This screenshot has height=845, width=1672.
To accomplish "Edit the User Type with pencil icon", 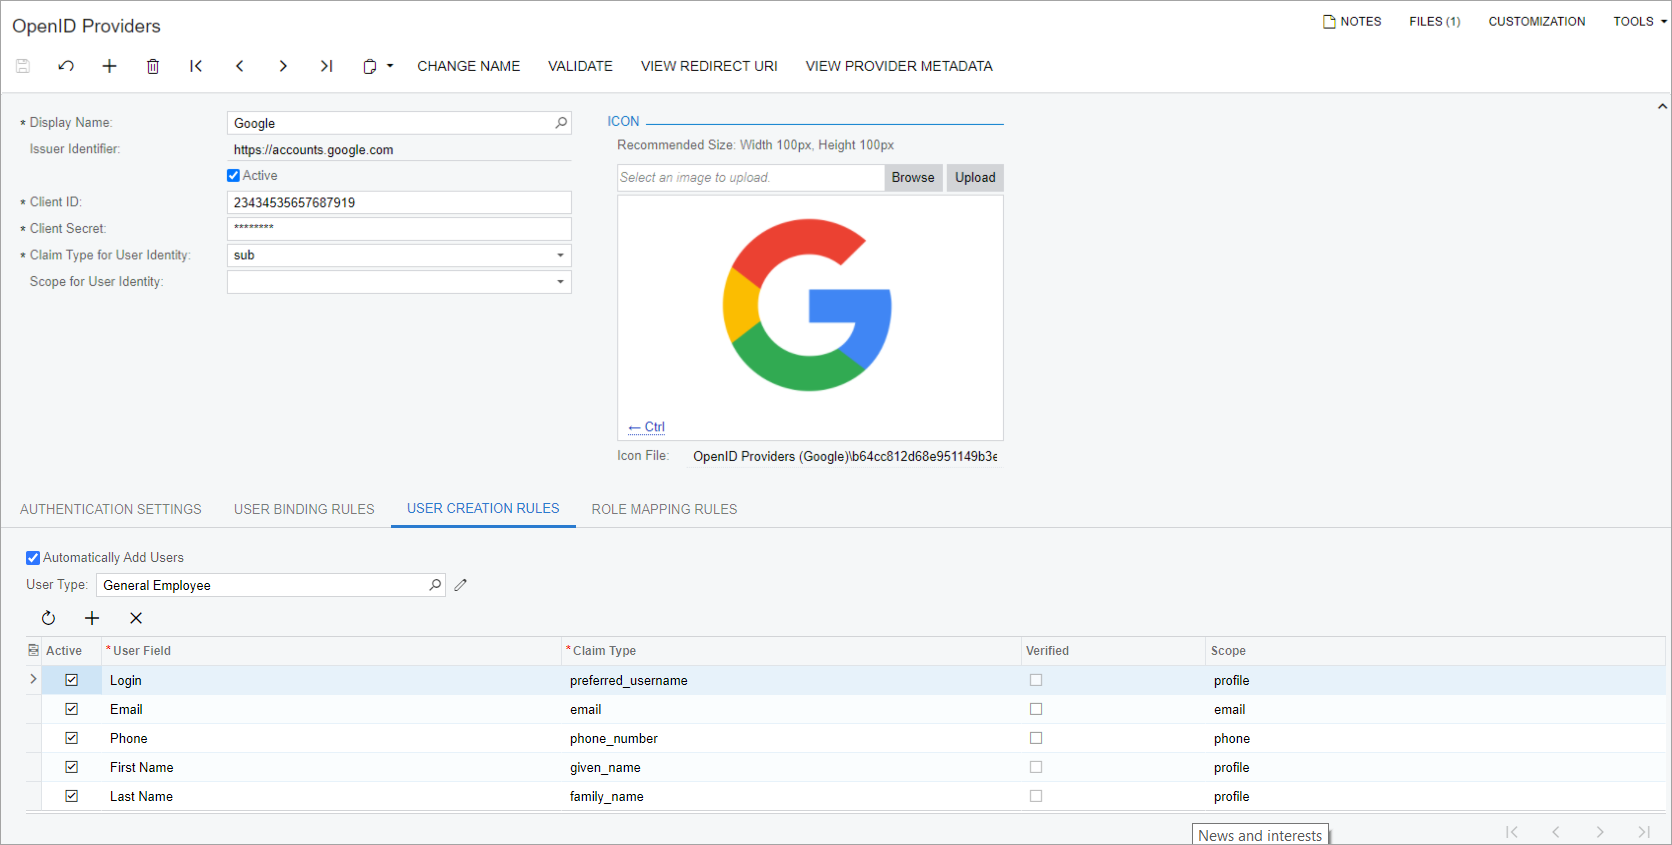I will (461, 585).
